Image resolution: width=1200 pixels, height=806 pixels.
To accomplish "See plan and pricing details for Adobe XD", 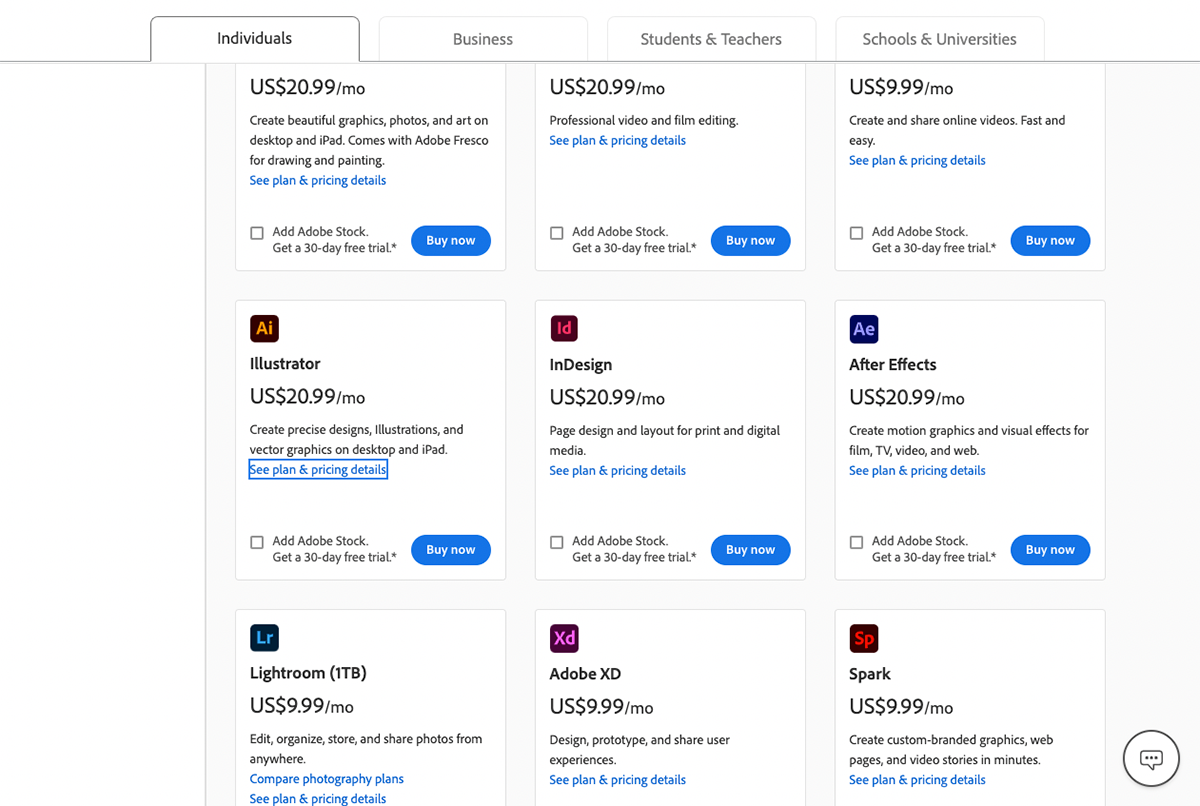I will [617, 779].
